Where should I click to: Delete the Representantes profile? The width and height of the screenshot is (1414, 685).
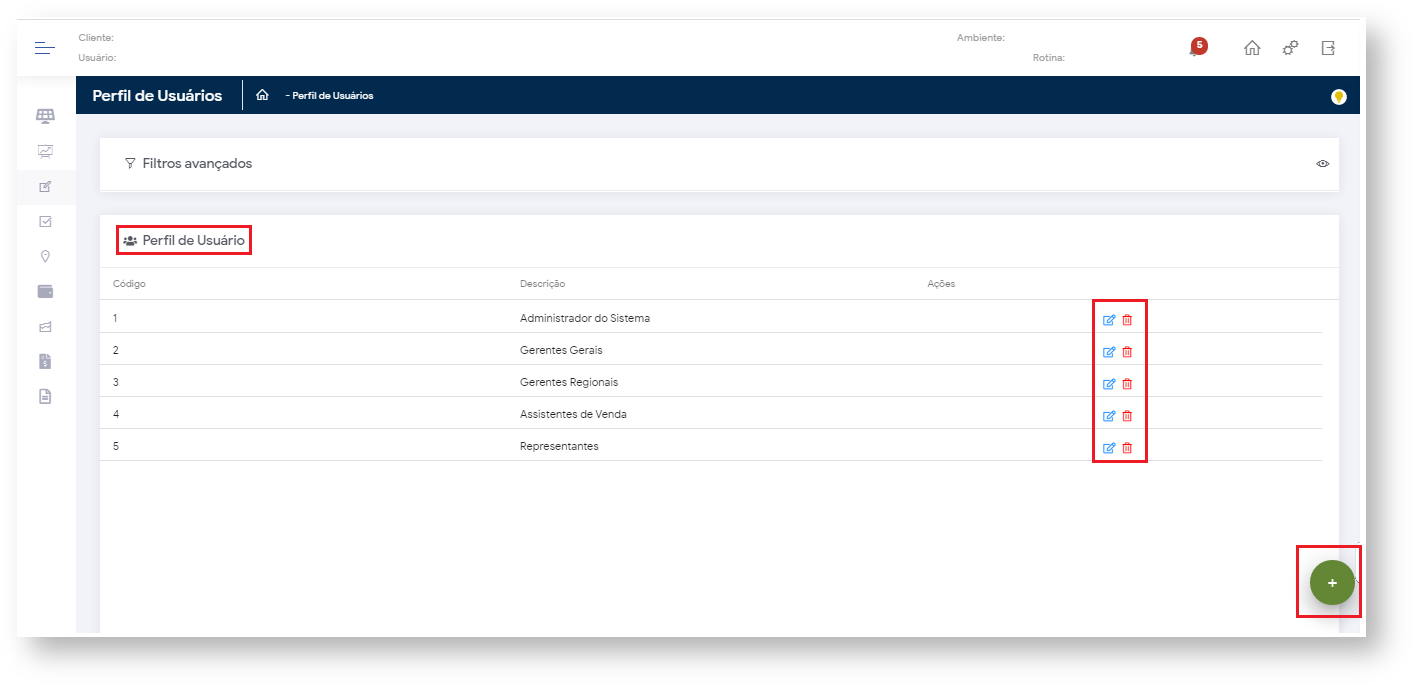[1127, 448]
